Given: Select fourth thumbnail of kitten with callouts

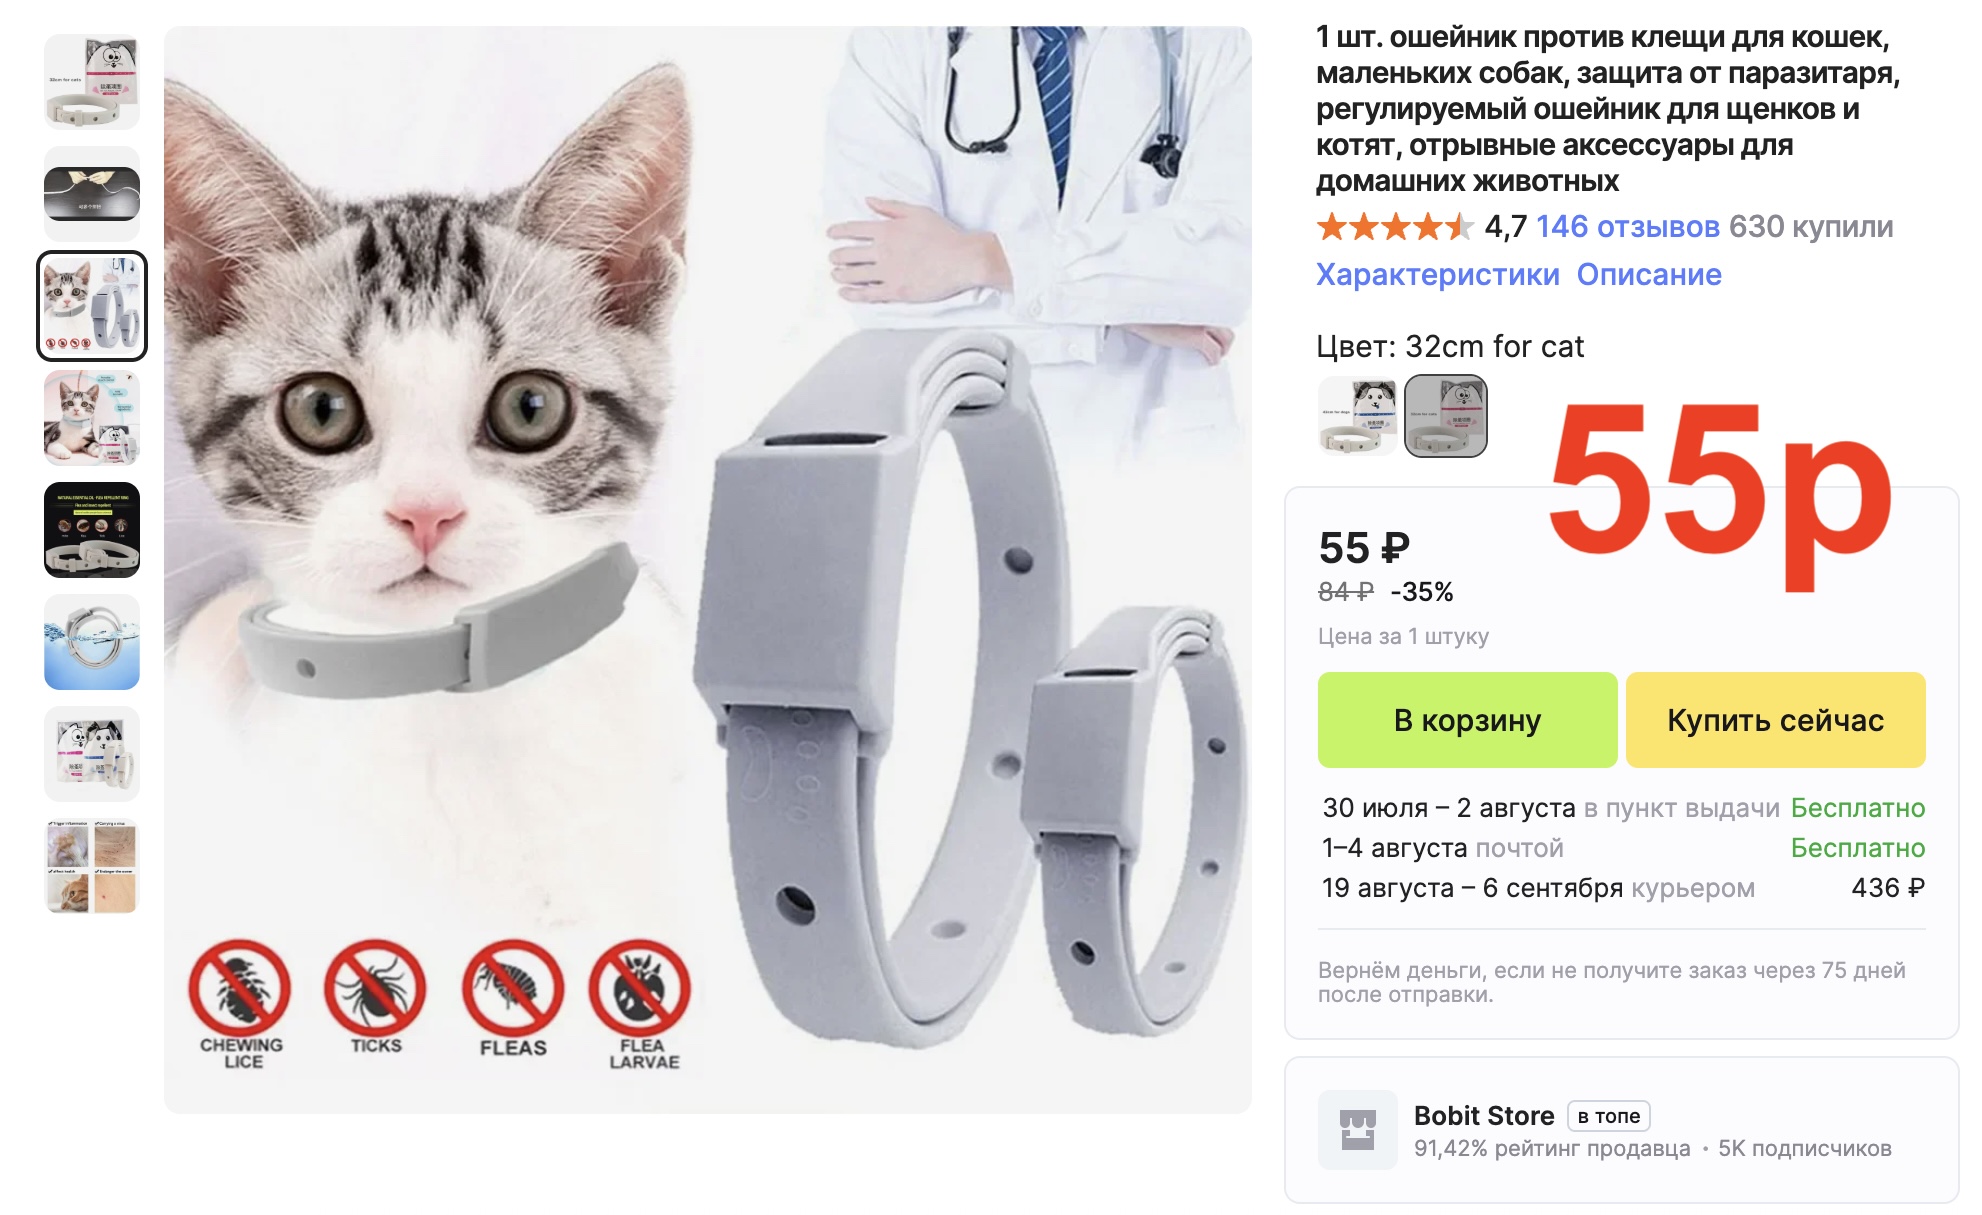Looking at the screenshot, I should coord(92,418).
